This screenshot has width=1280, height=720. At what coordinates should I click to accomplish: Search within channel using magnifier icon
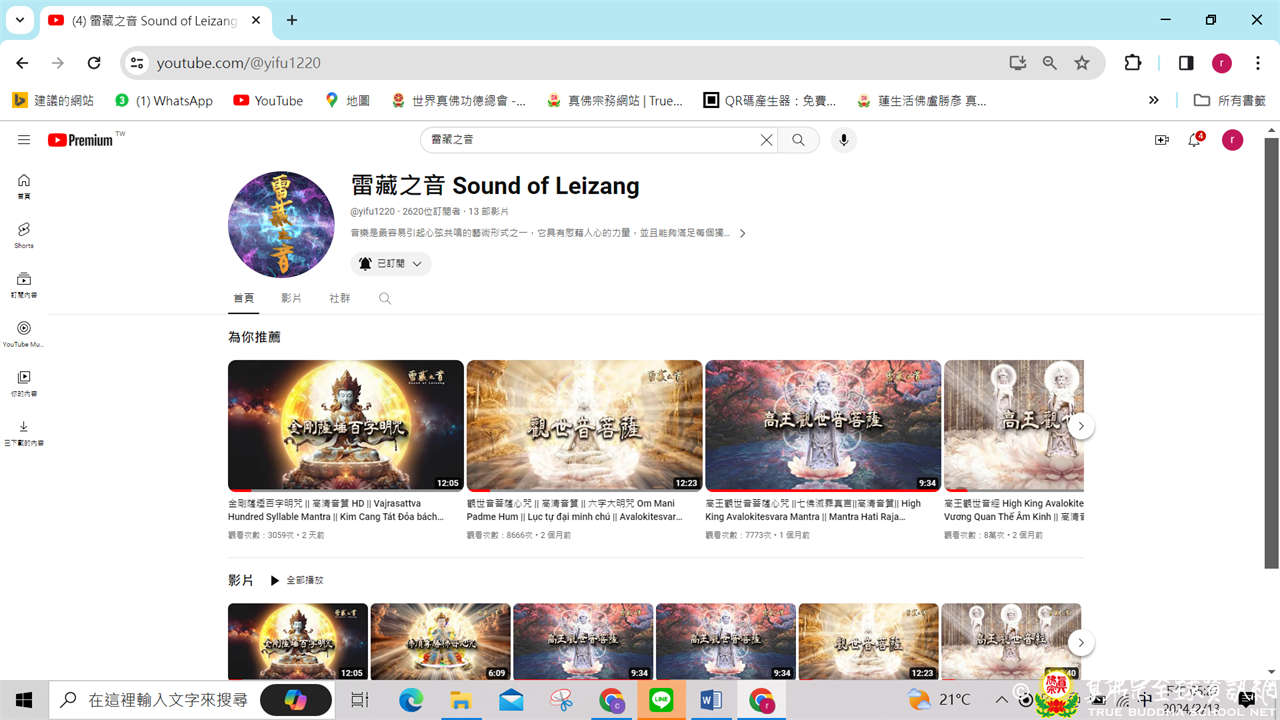tap(385, 298)
